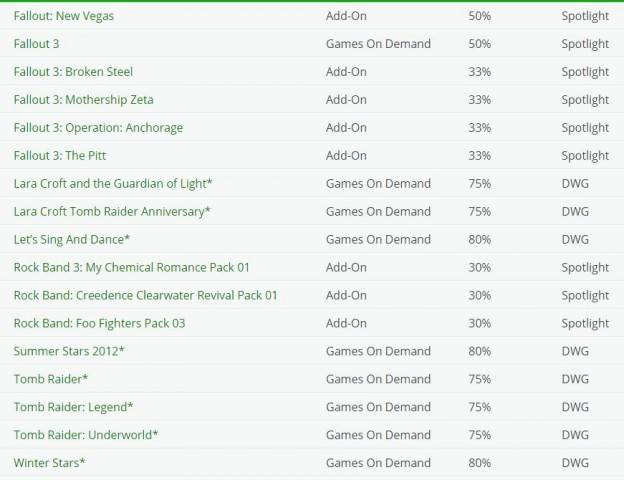Open Lara Croft Tomb Raider Anniversary link
Image resolution: width=624 pixels, height=480 pixels.
point(112,211)
